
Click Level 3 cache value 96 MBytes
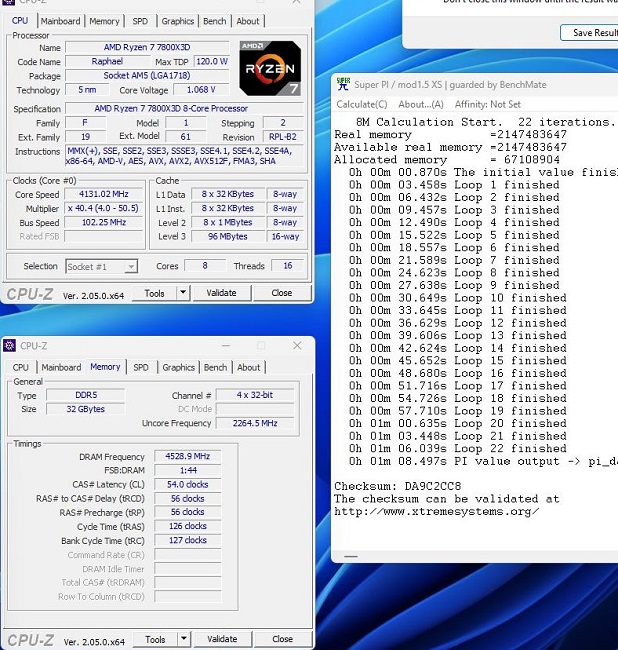pos(228,236)
